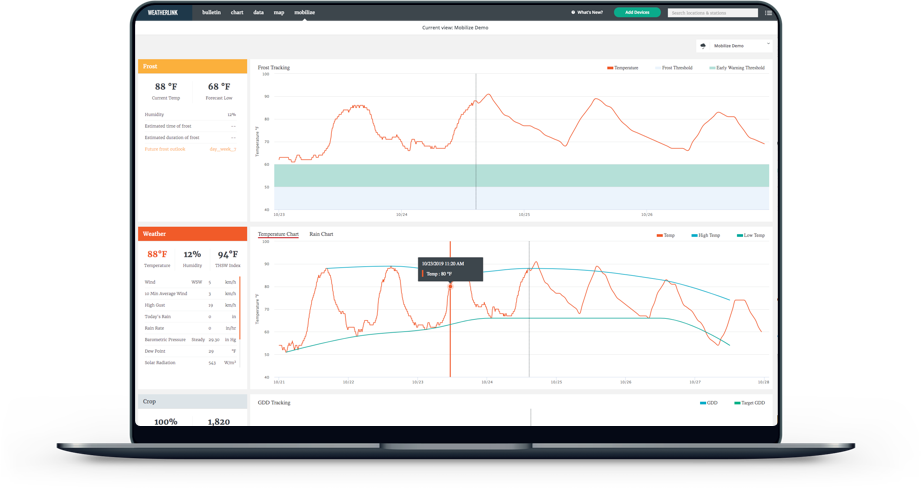Viewport: 921px width, 488px height.
Task: Click the Estimated duration of frost row
Action: (190, 137)
